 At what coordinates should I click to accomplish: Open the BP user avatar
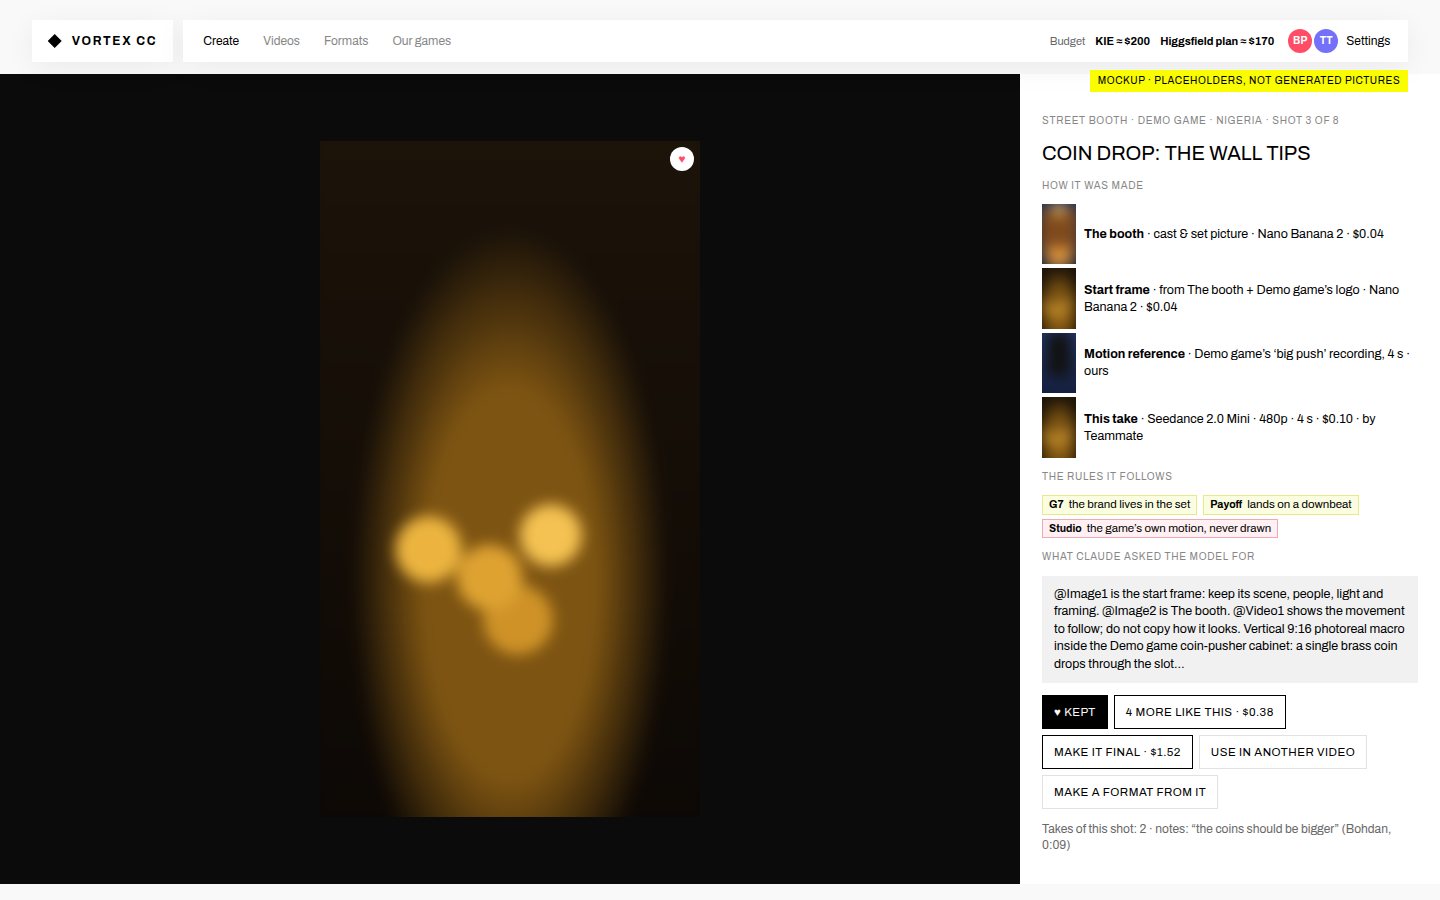click(1300, 41)
